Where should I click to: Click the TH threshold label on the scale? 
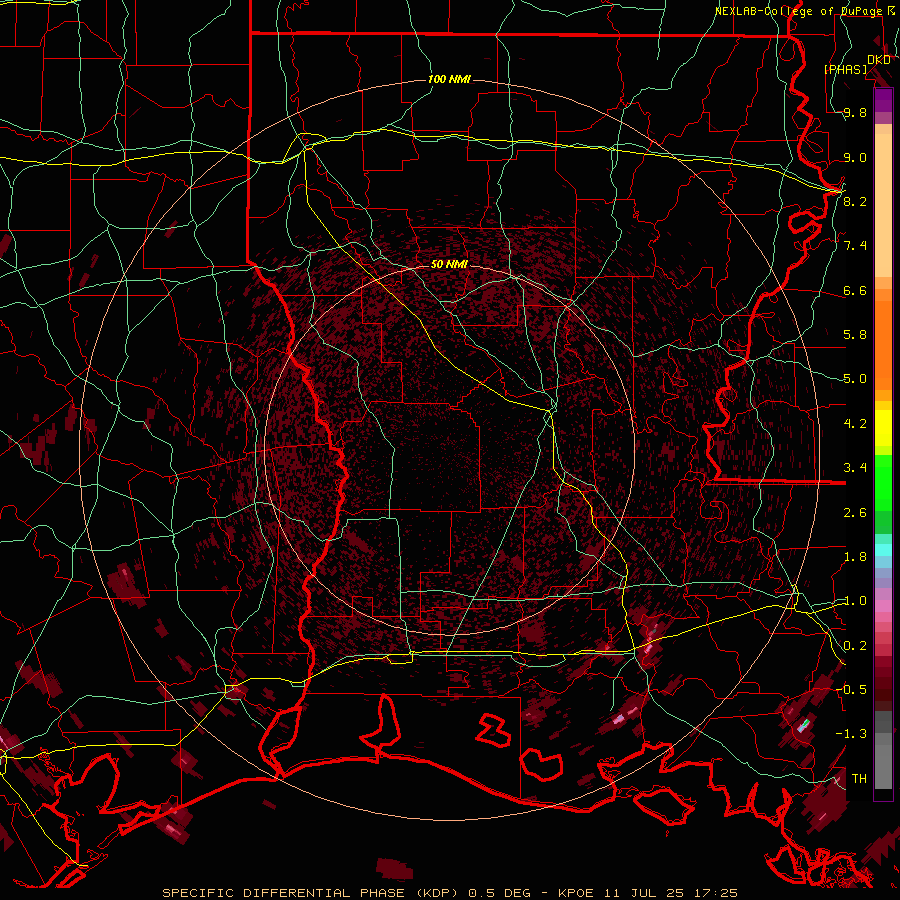[859, 779]
